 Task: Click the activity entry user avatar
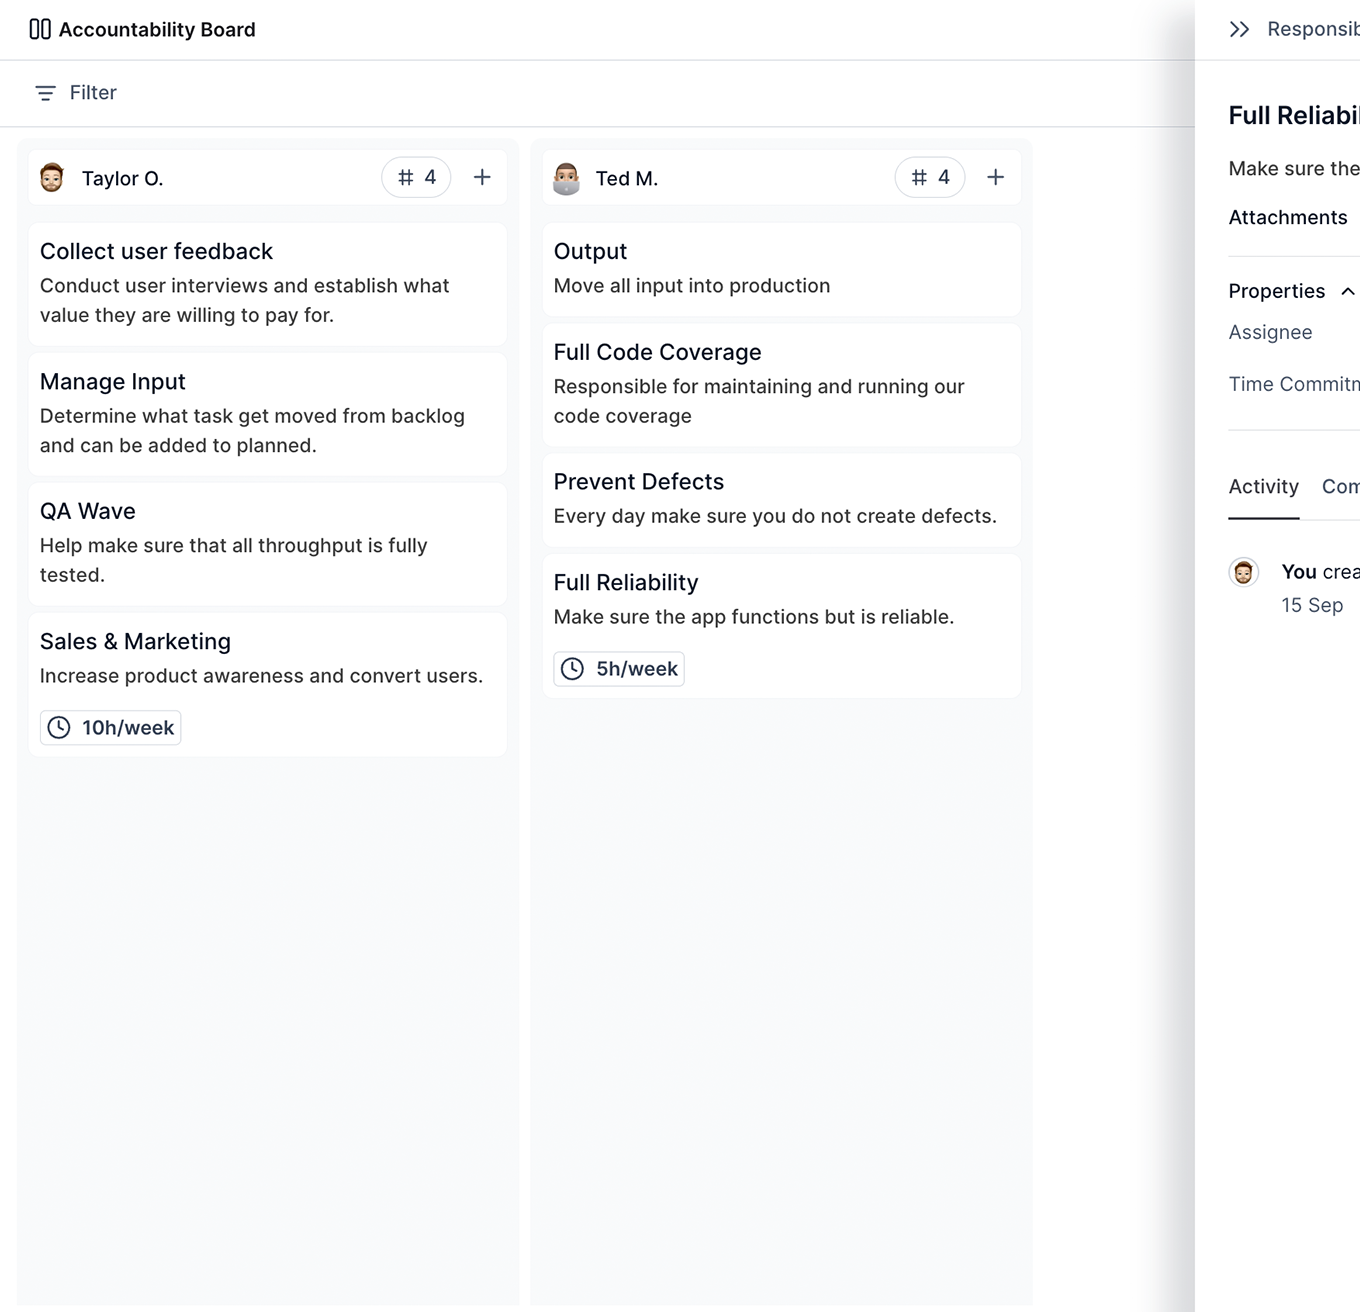click(x=1243, y=572)
